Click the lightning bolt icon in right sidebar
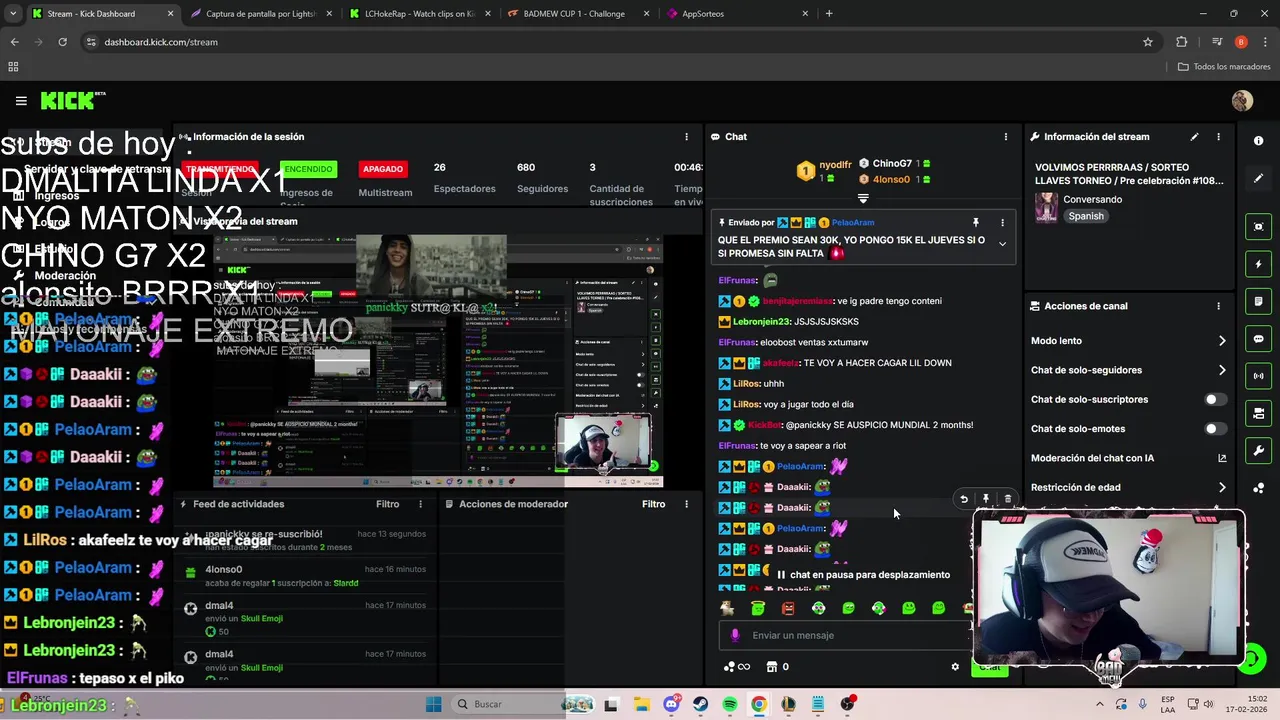The height and width of the screenshot is (720, 1280). click(1259, 264)
